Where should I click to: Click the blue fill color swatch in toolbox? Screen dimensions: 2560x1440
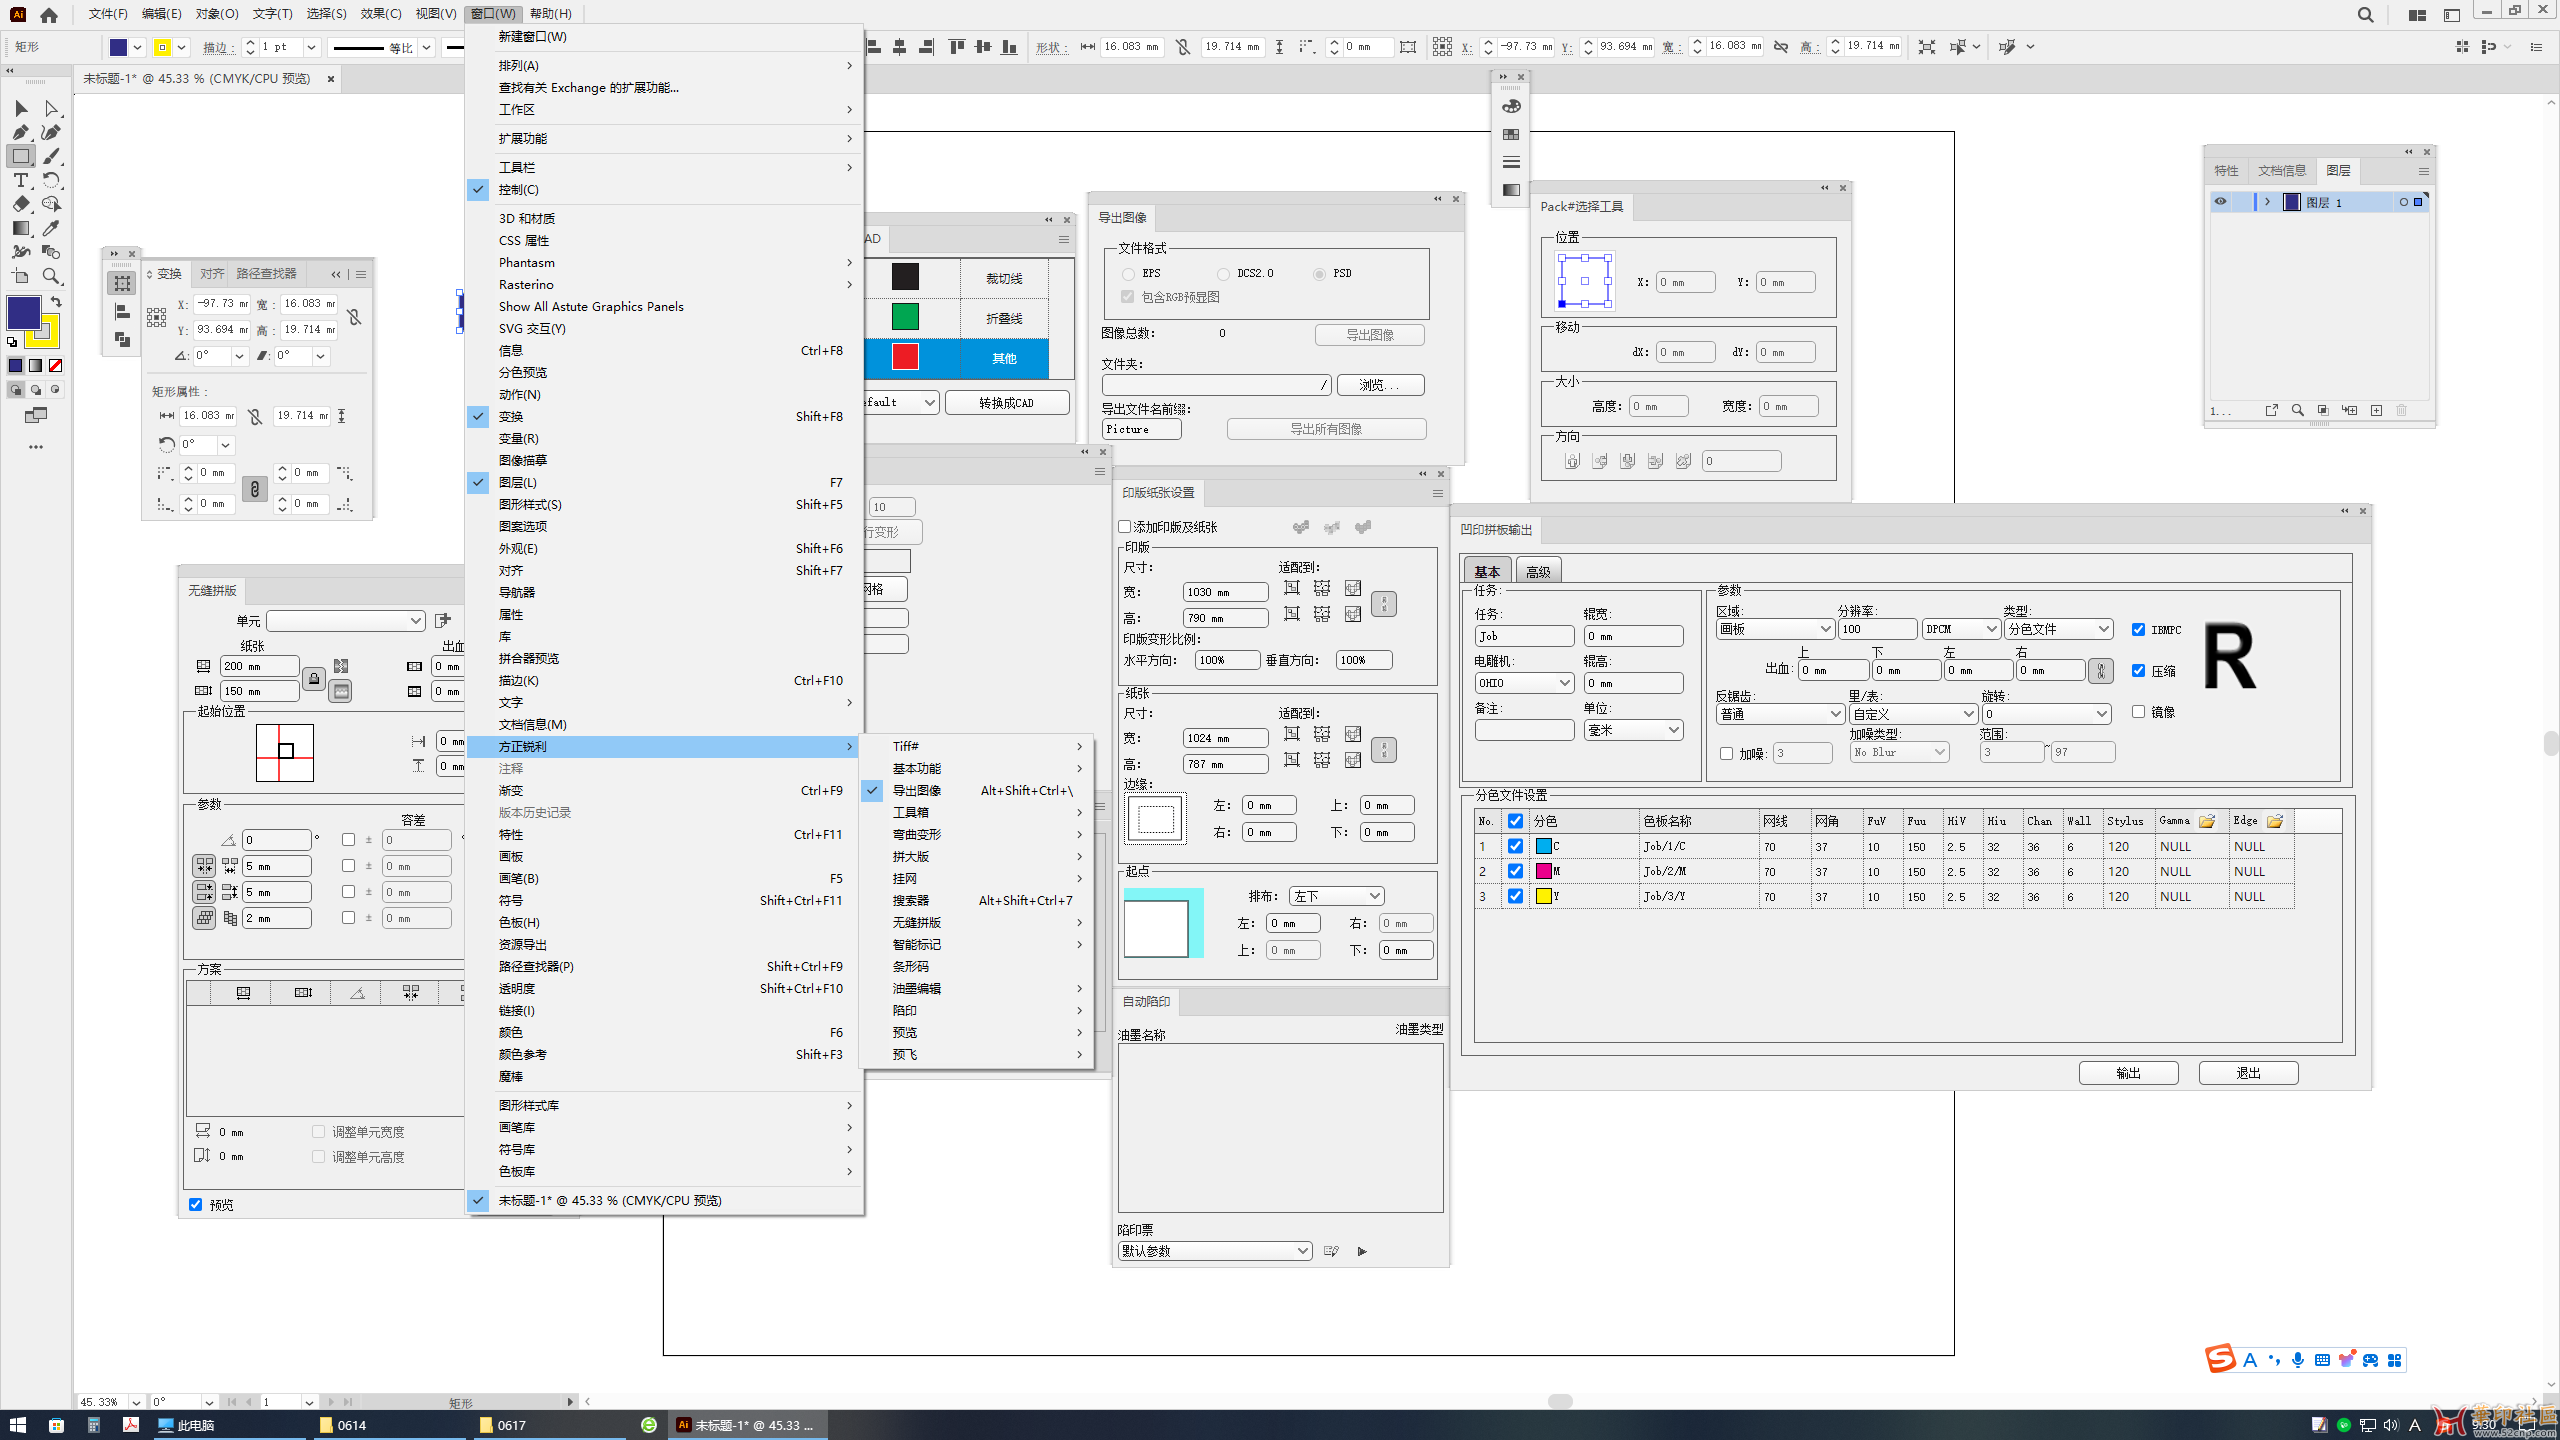coord(23,313)
